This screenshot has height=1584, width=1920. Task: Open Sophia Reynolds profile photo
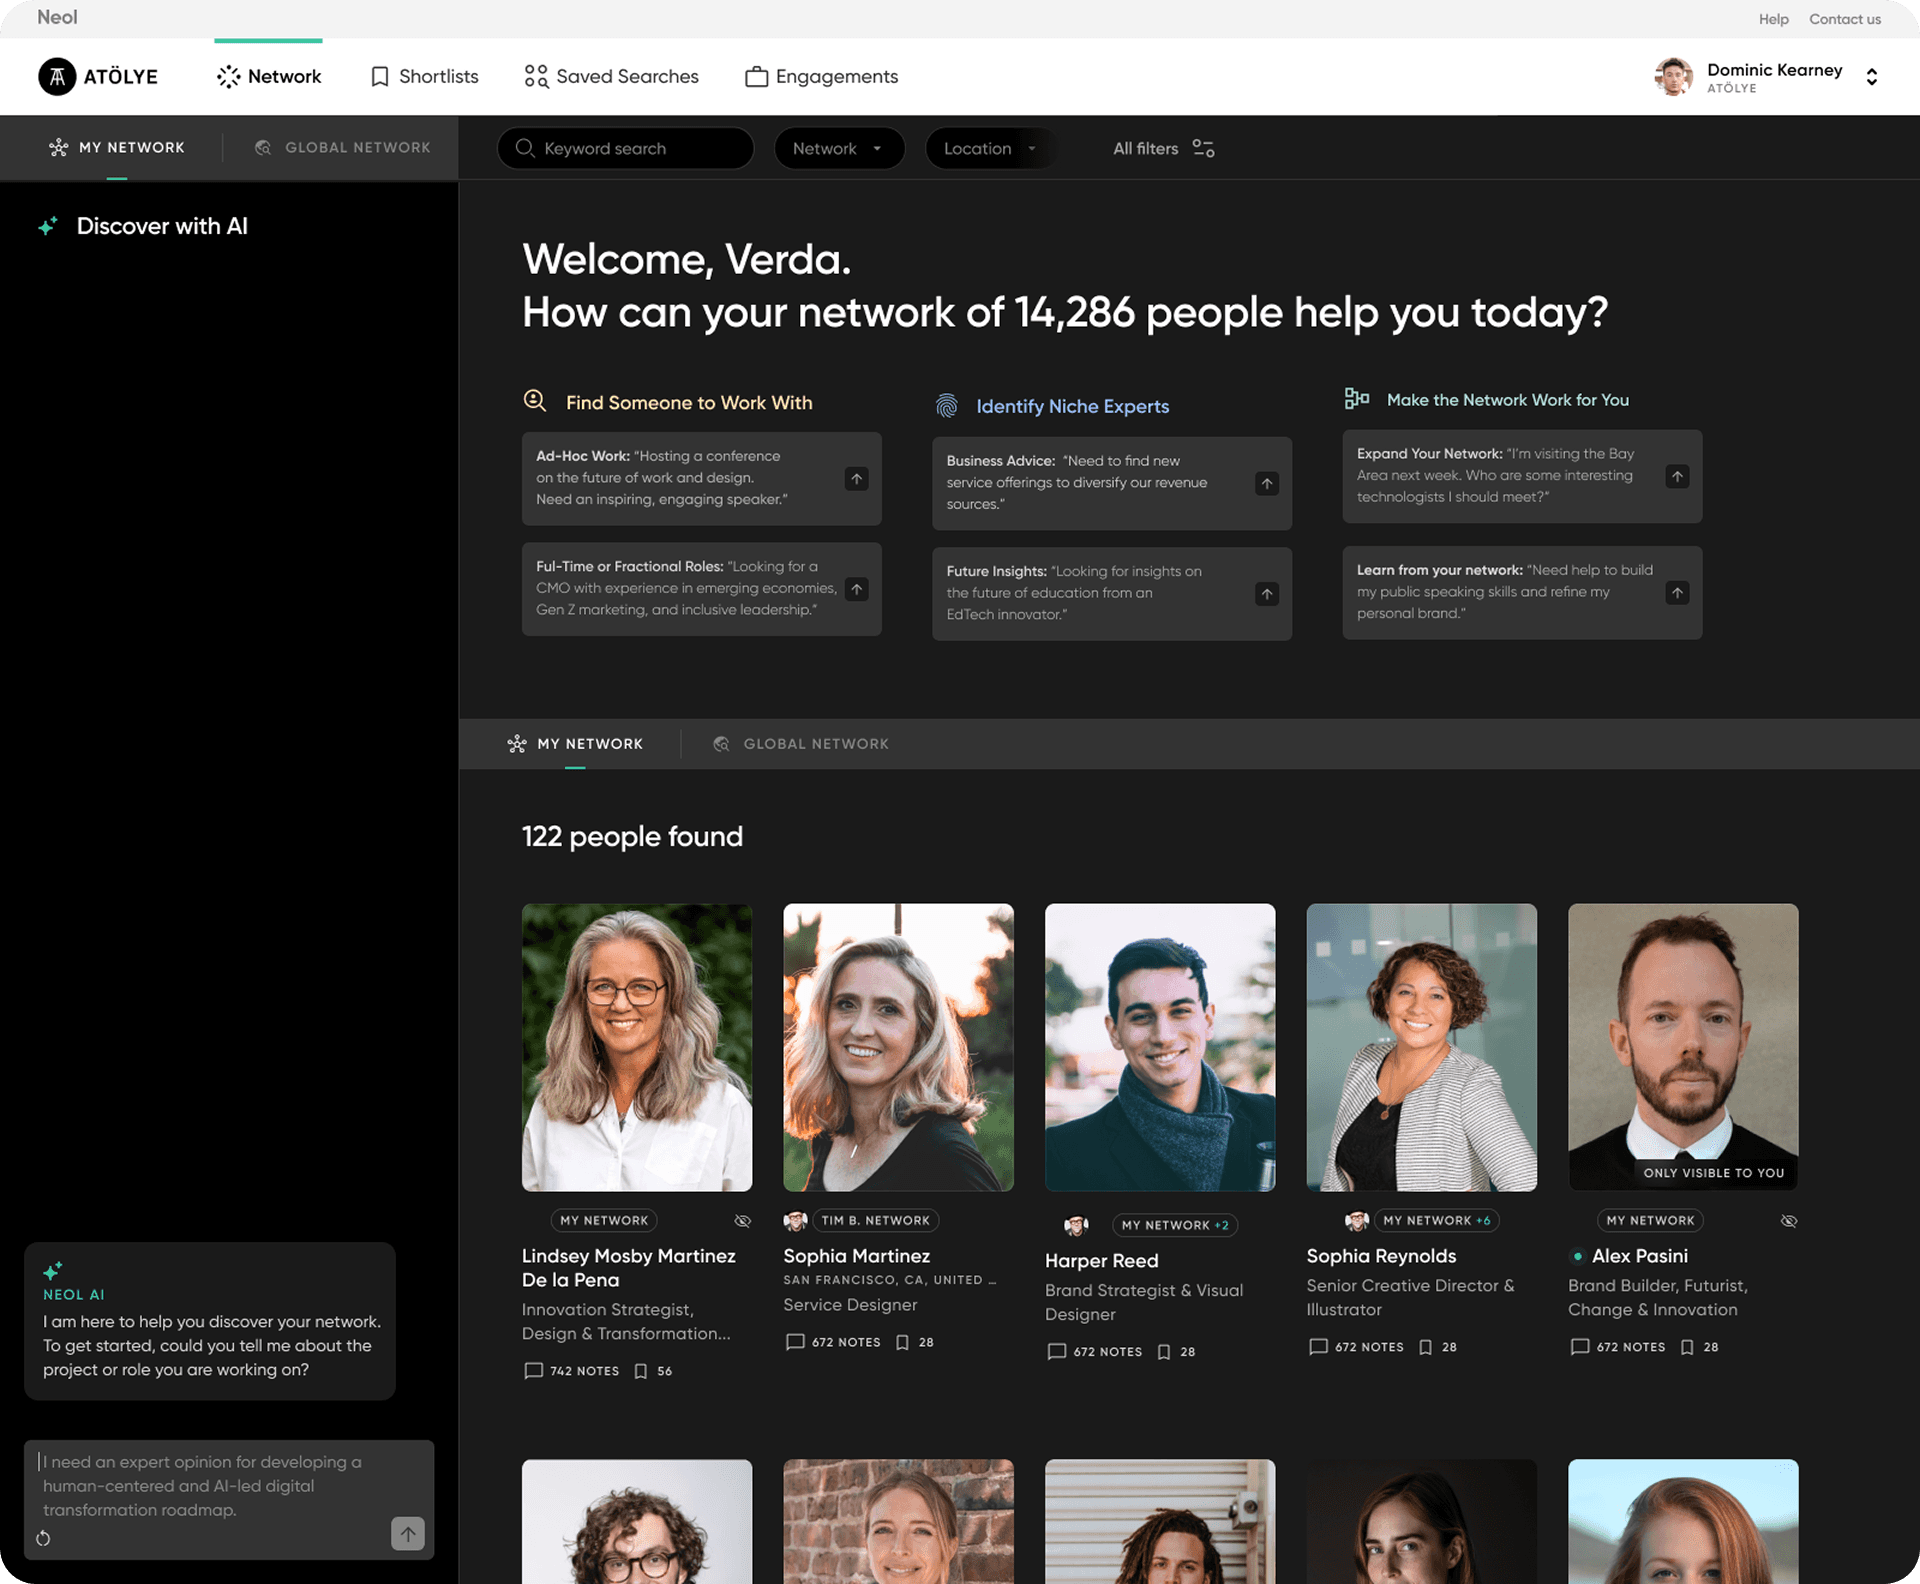click(1421, 1047)
